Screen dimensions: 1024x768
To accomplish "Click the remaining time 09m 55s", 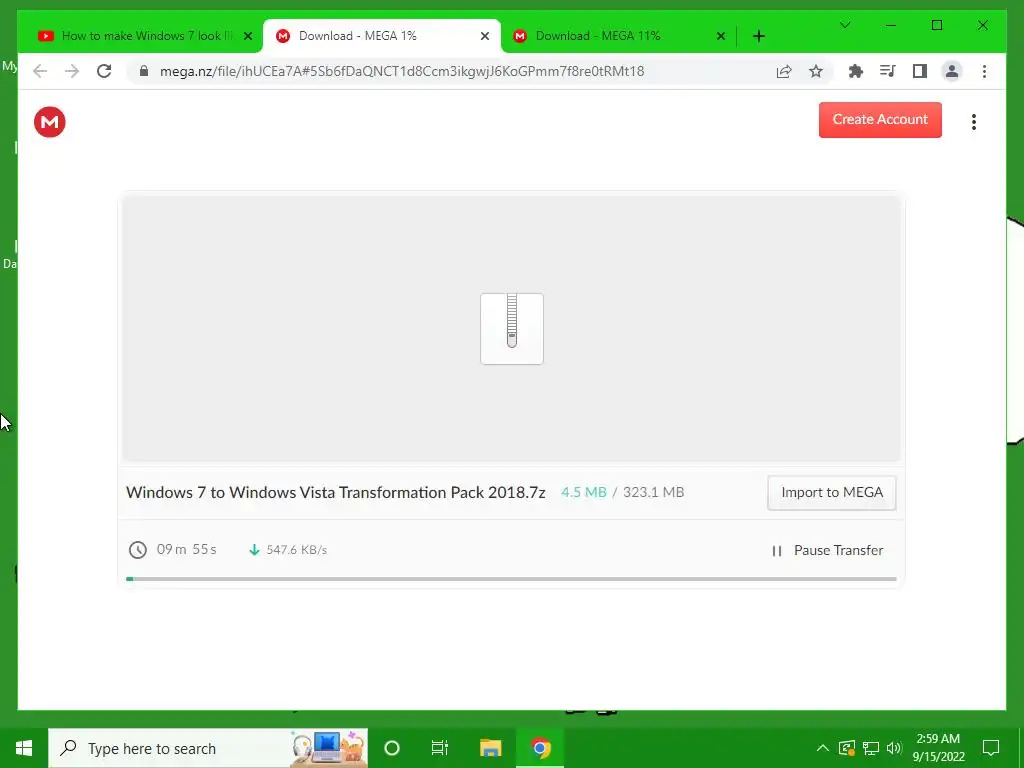I will (x=187, y=549).
